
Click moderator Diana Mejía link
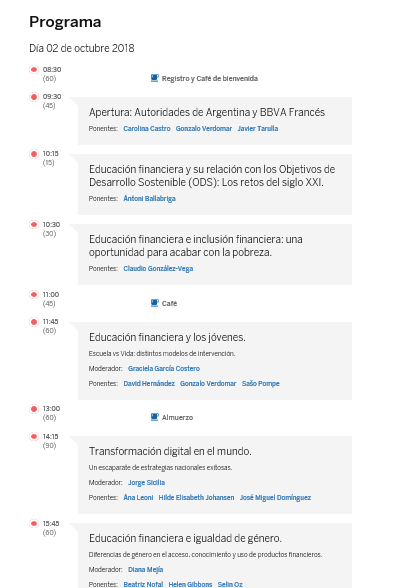point(146,570)
